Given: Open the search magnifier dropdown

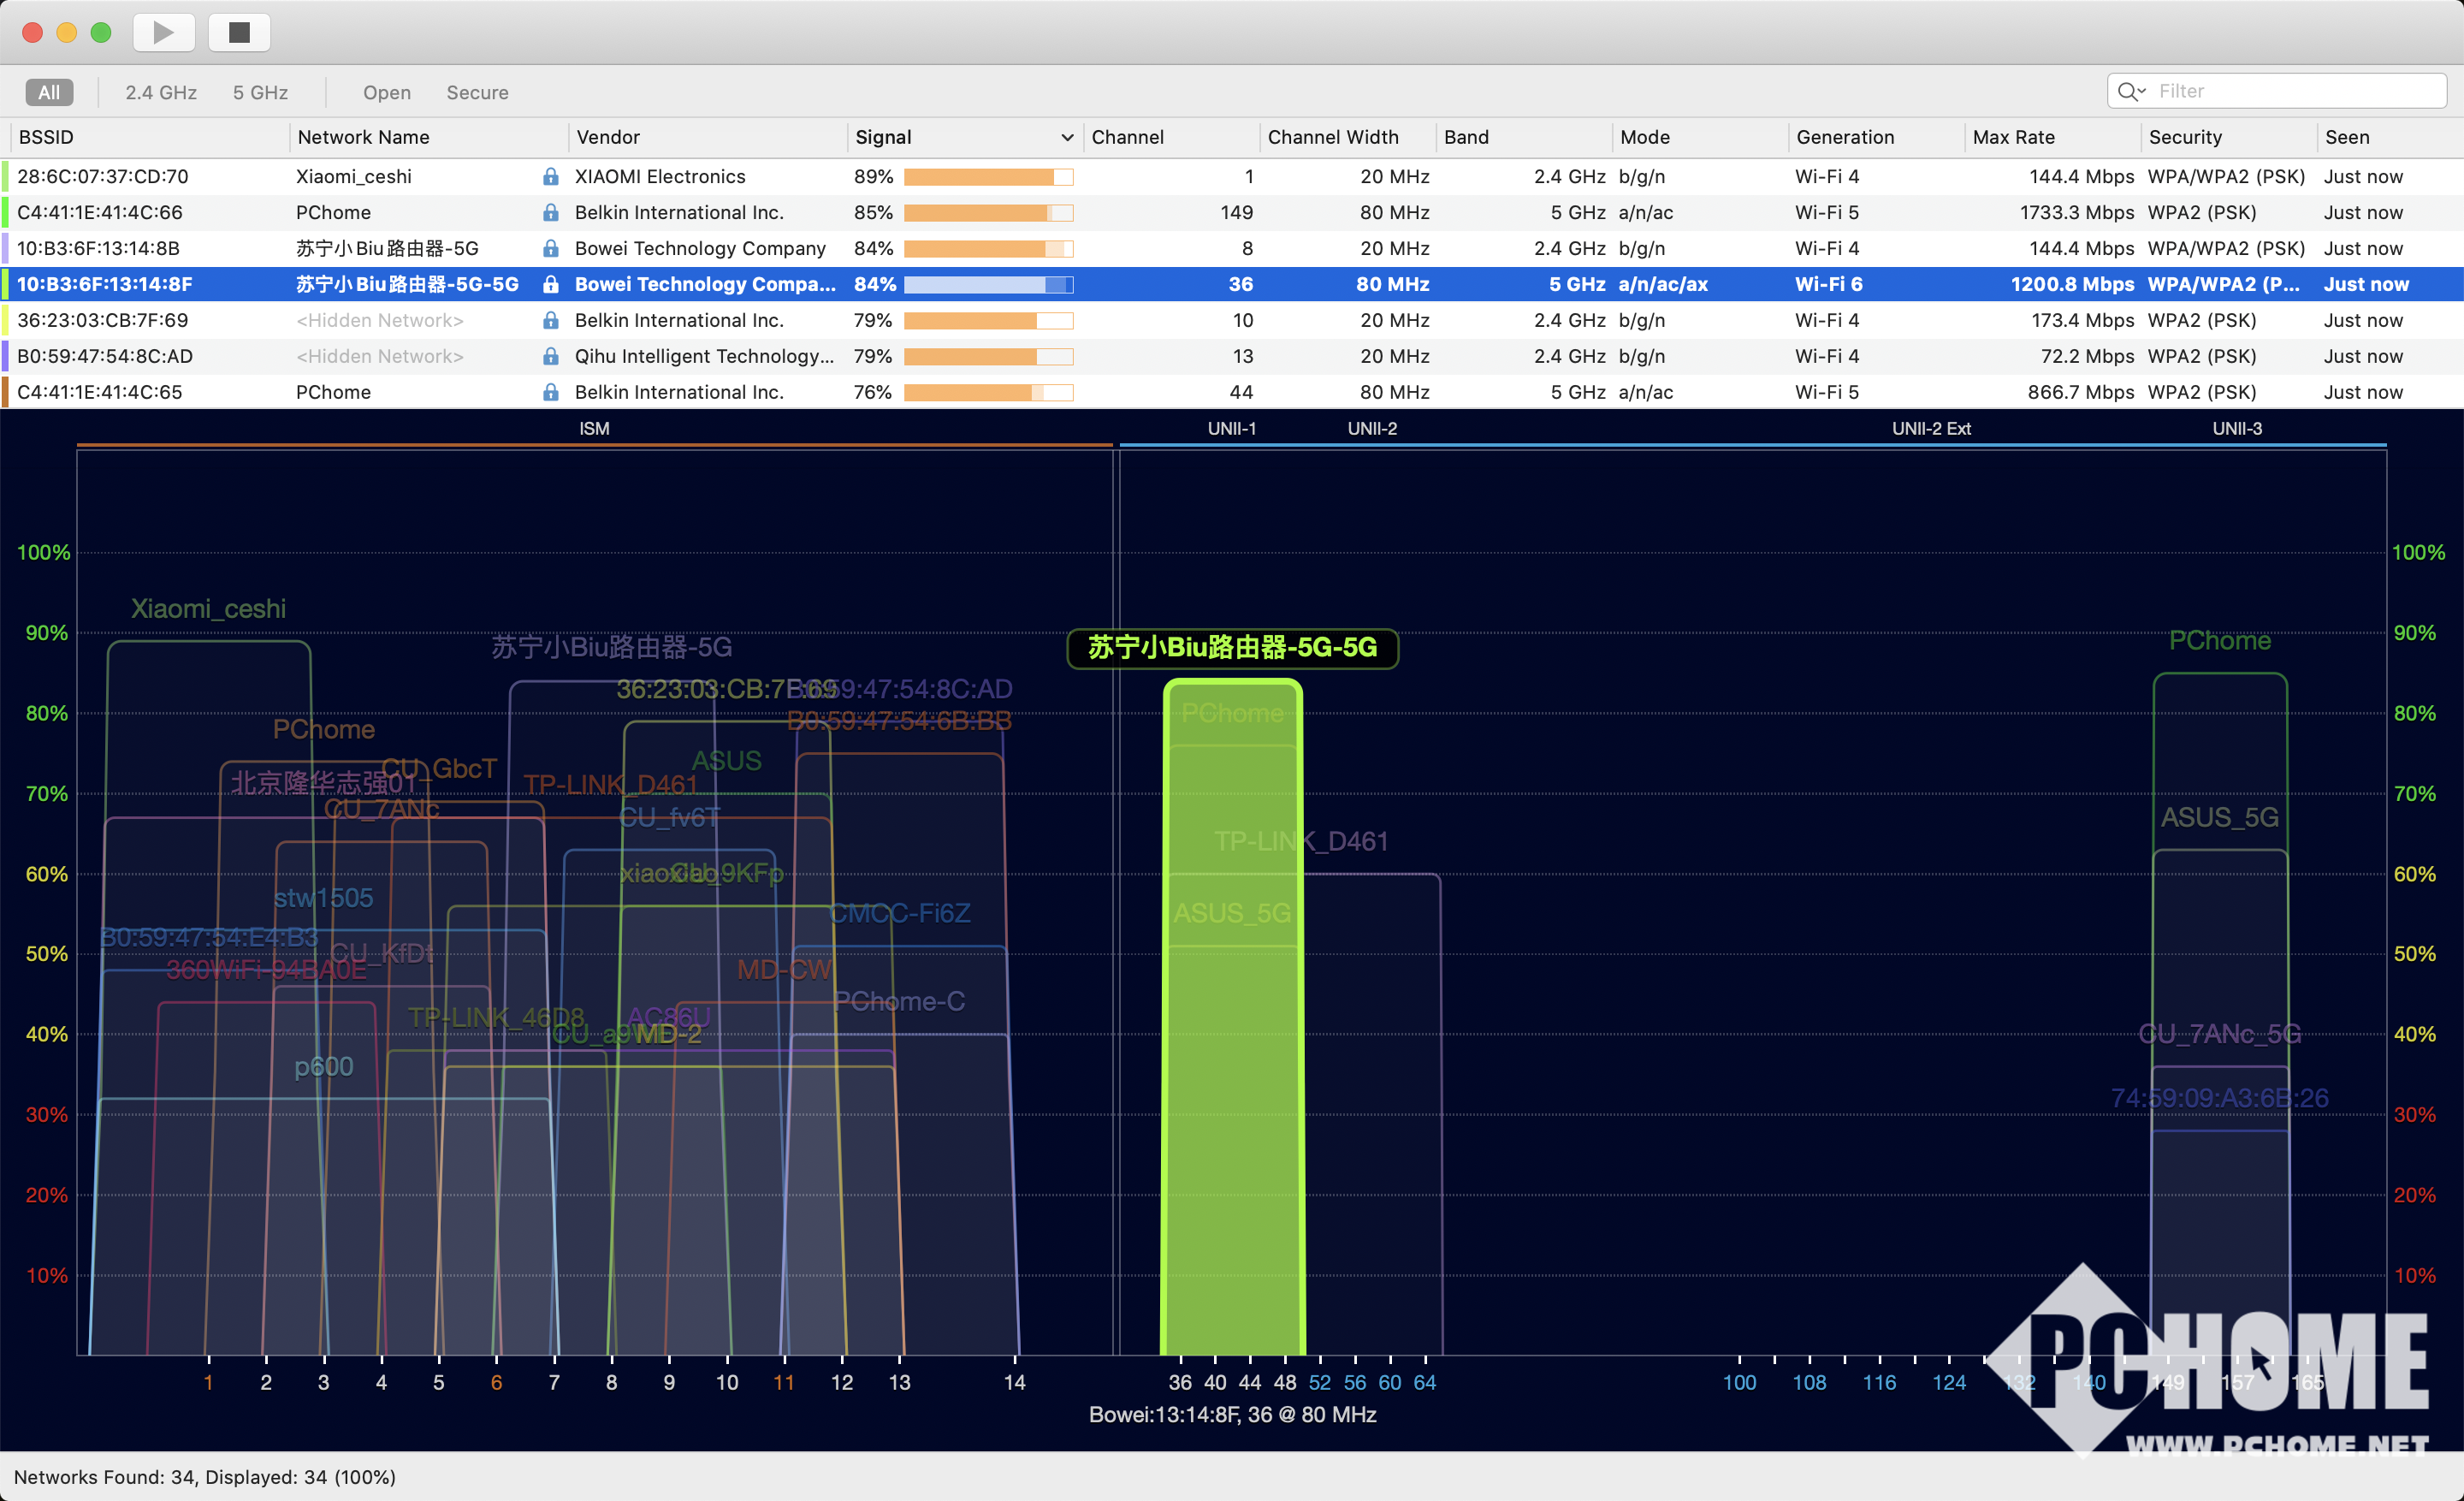Looking at the screenshot, I should 2132,91.
